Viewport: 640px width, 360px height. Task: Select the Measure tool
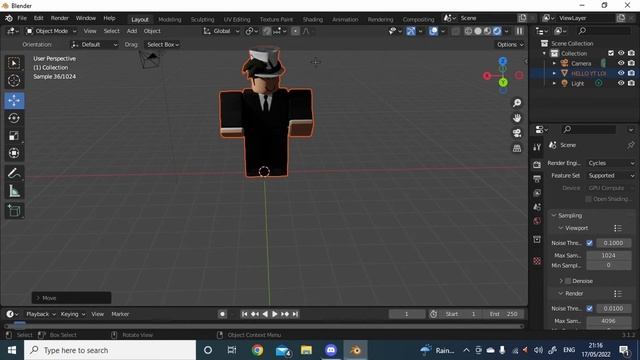[14, 191]
